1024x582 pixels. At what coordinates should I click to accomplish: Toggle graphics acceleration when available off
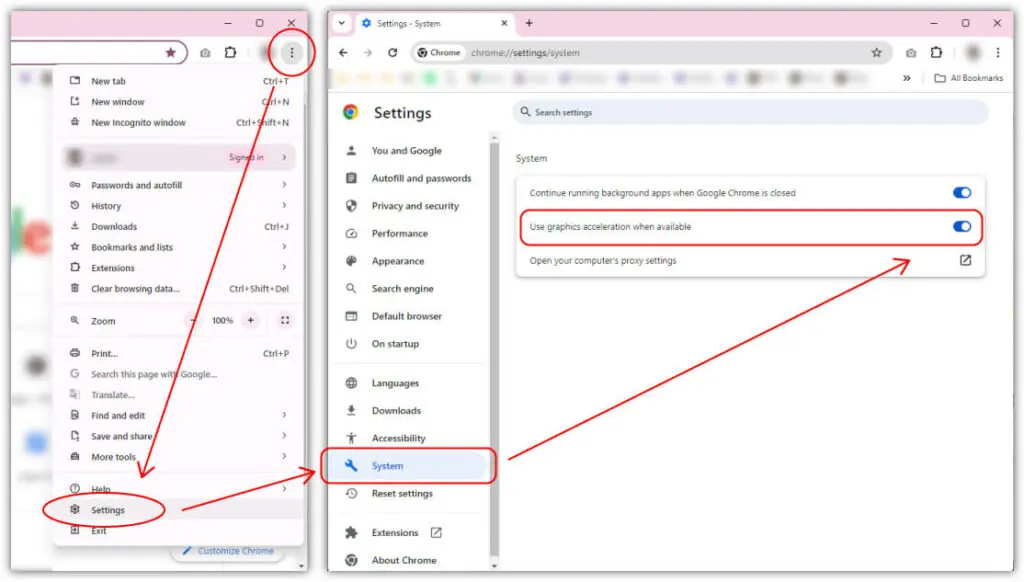(x=961, y=227)
